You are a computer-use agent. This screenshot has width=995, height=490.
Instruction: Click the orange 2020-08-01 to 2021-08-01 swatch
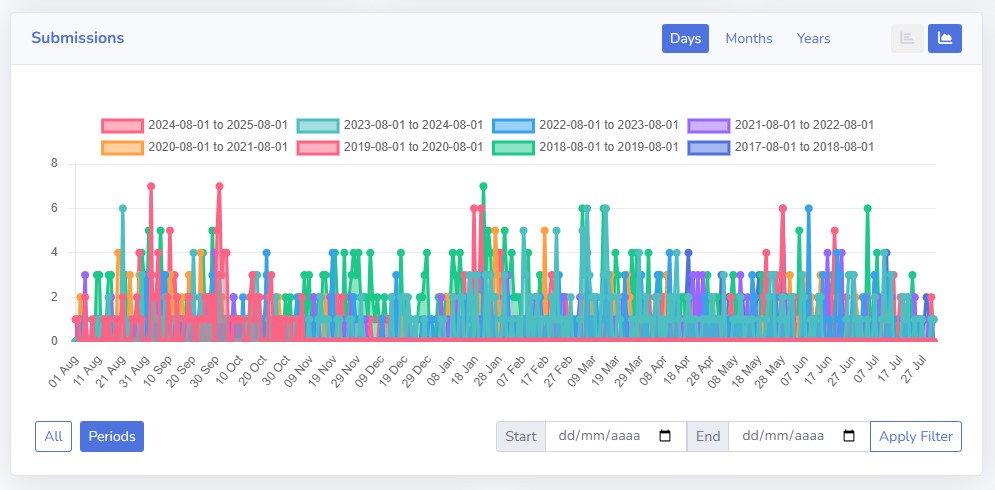pyautogui.click(x=122, y=147)
